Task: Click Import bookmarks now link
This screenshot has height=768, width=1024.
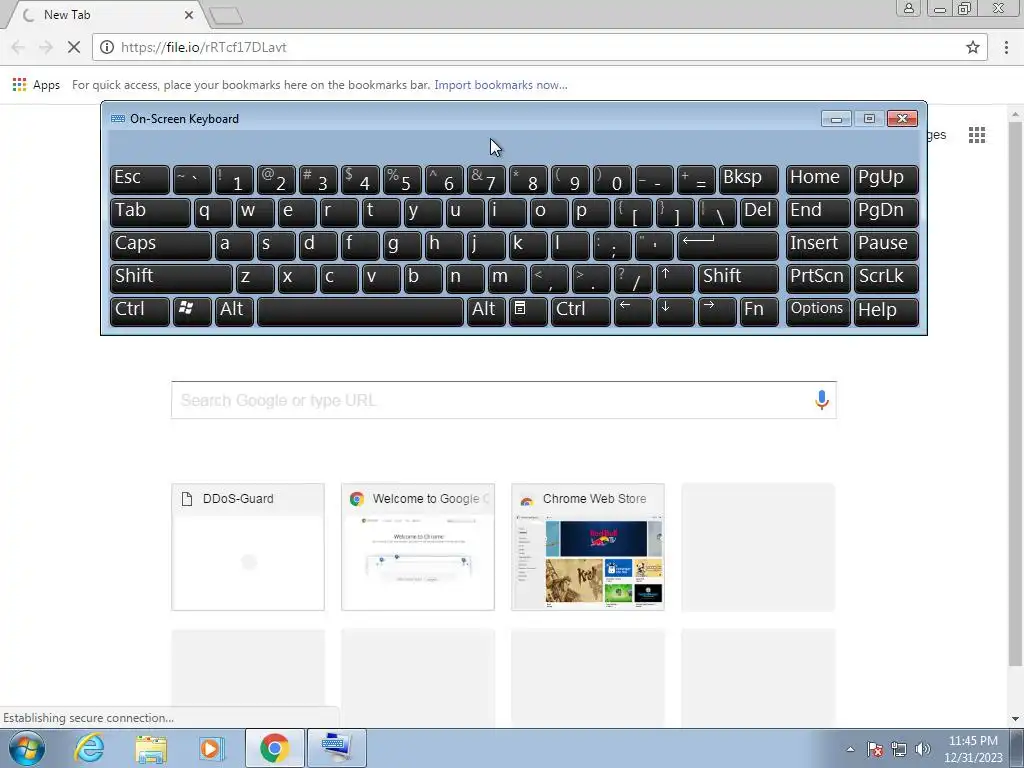Action: click(x=501, y=85)
